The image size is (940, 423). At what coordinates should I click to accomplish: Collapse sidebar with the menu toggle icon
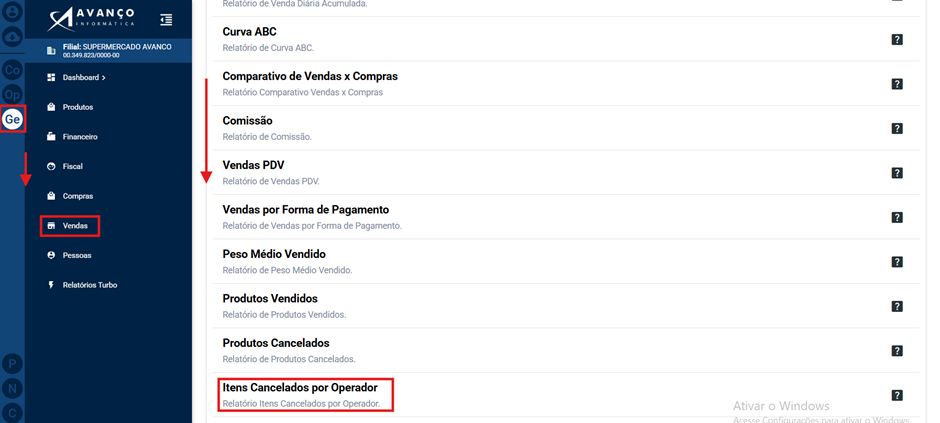tap(166, 20)
